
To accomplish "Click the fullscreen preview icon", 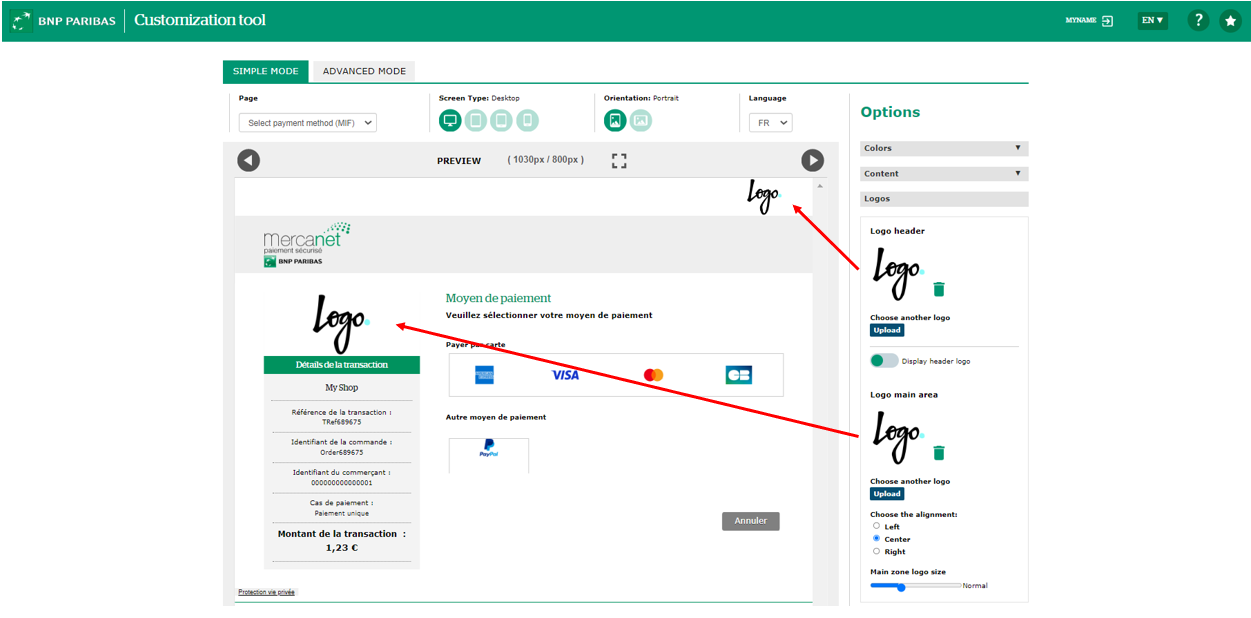I will [619, 160].
